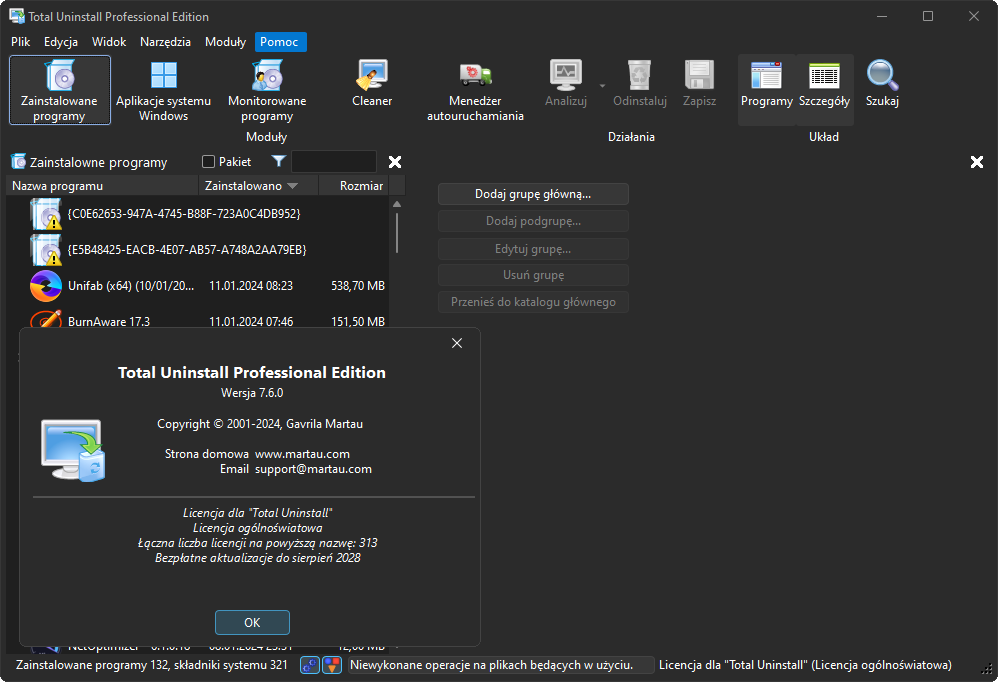
Task: Confirm About dialog with OK
Action: (252, 622)
